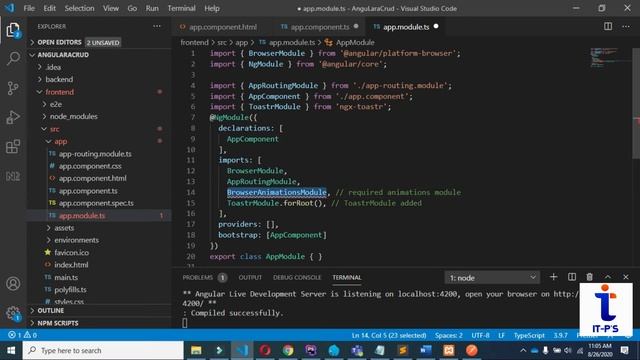Open the Terminal menu
This screenshot has height=360, width=640.
182,8
